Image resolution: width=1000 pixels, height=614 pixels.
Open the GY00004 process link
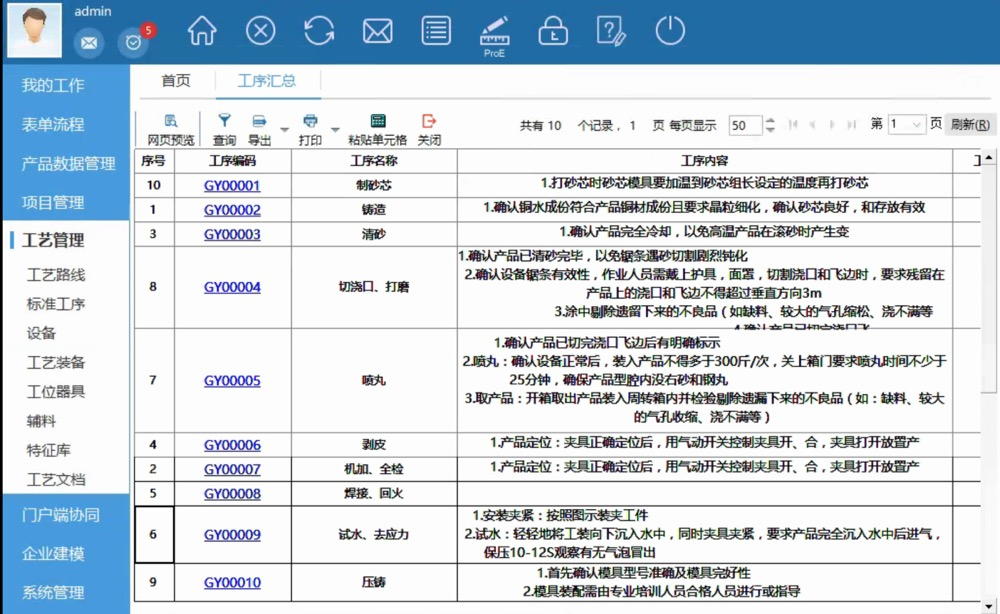[232, 287]
